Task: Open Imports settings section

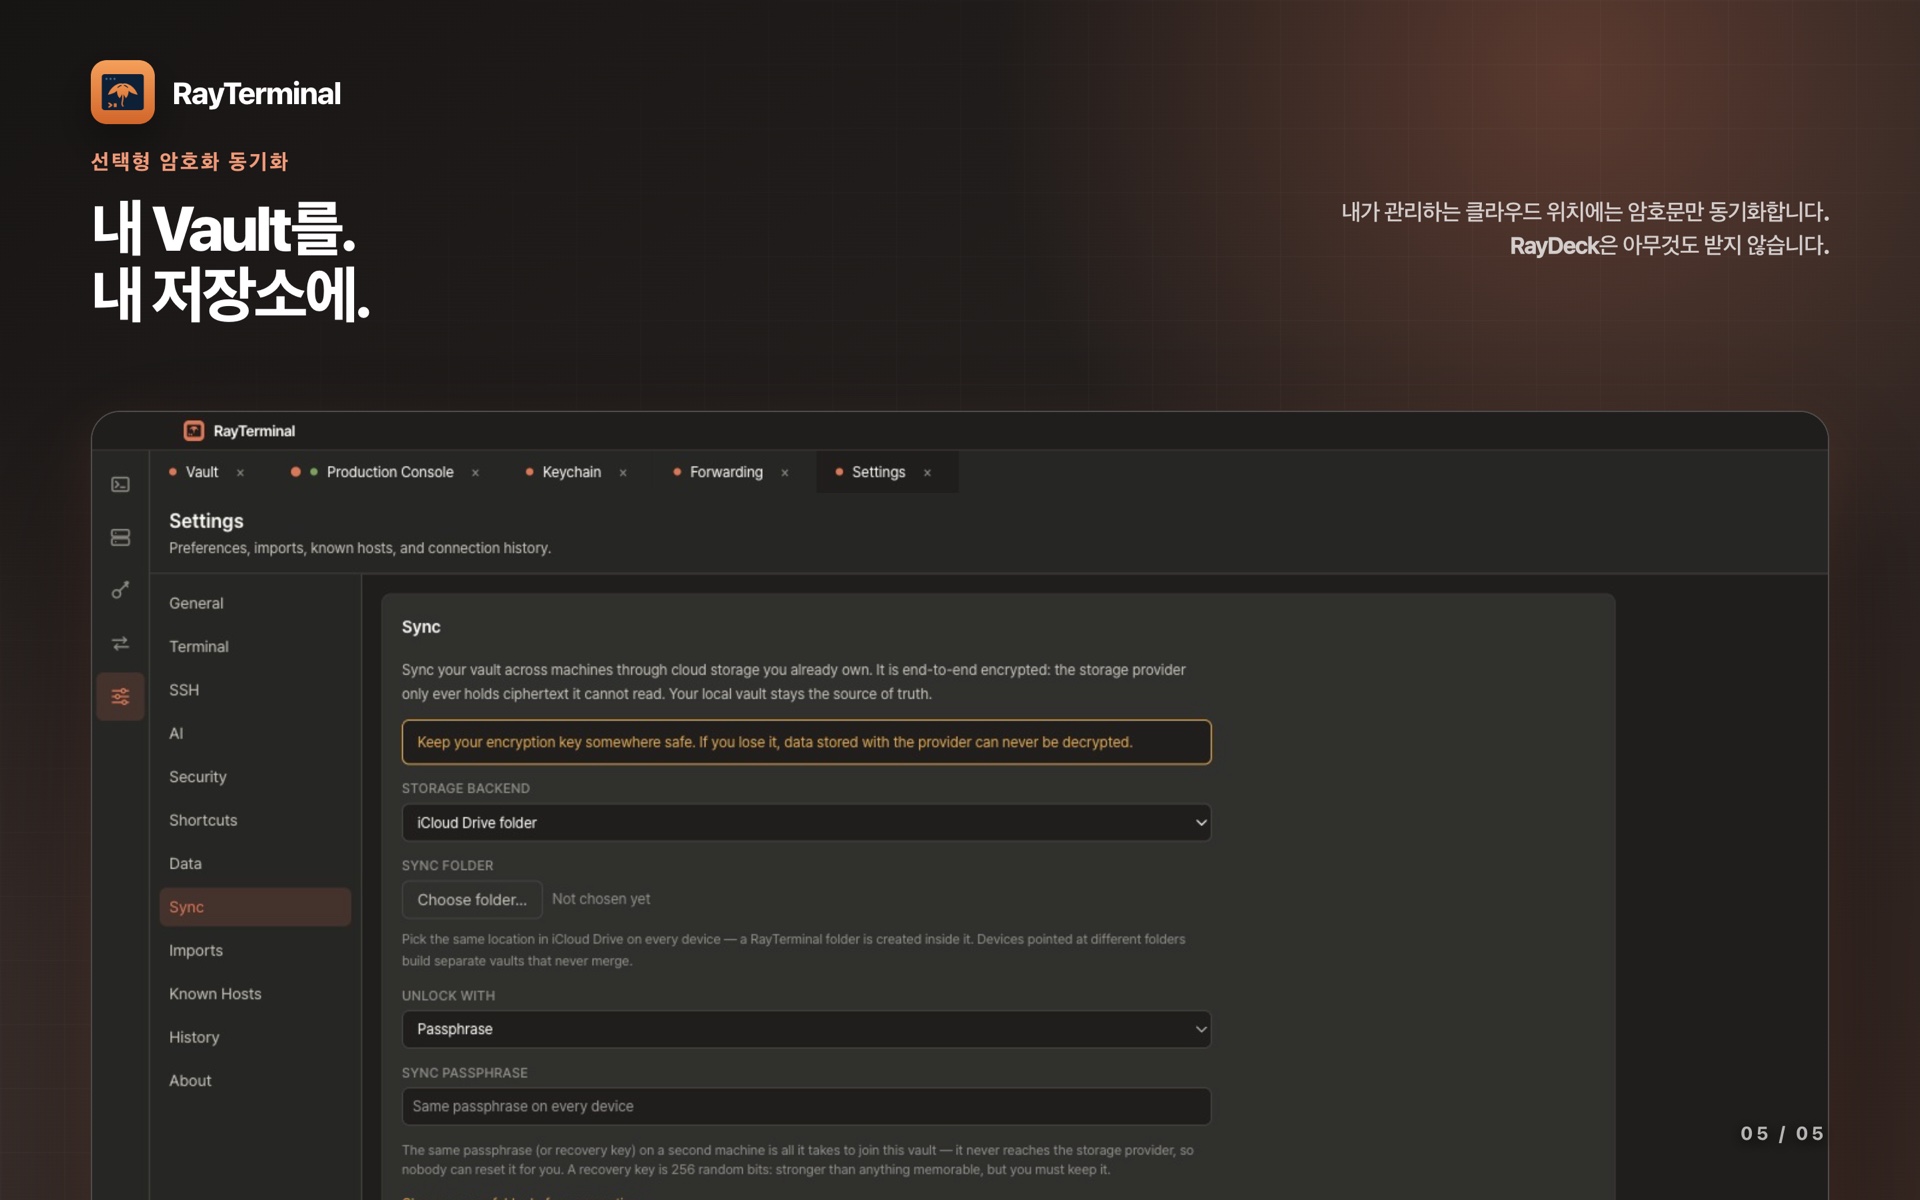Action: (255, 950)
